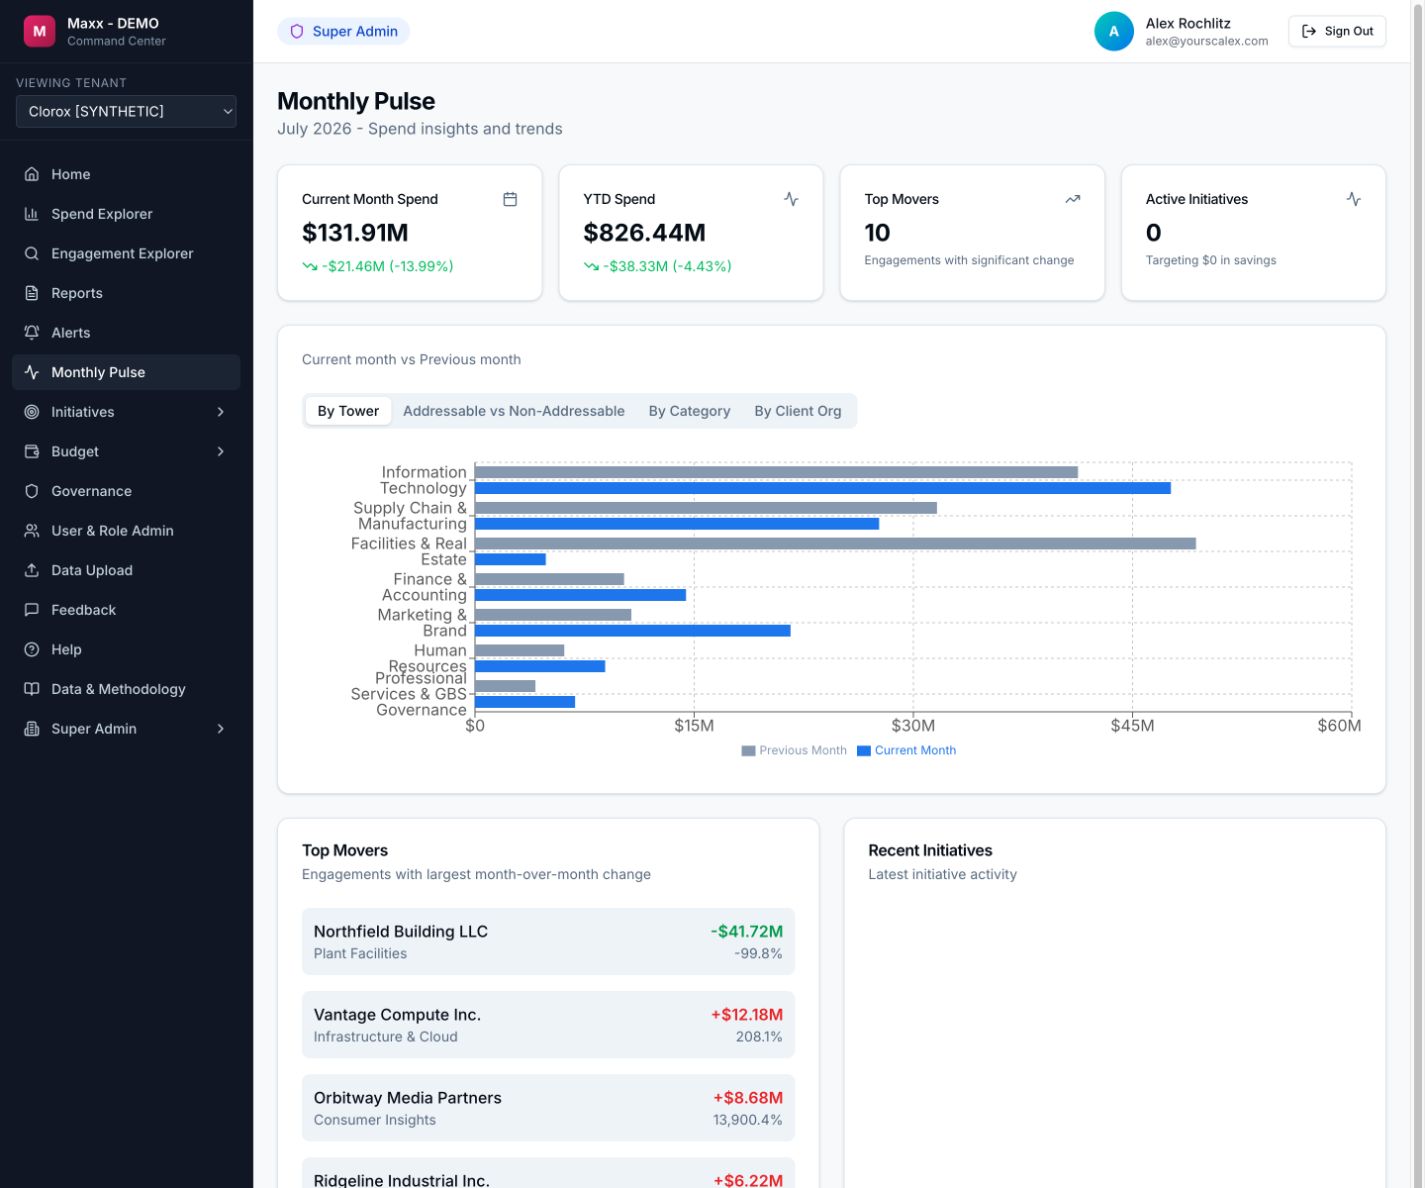
Task: Click the pulse icon on YTD Spend card
Action: coord(791,199)
